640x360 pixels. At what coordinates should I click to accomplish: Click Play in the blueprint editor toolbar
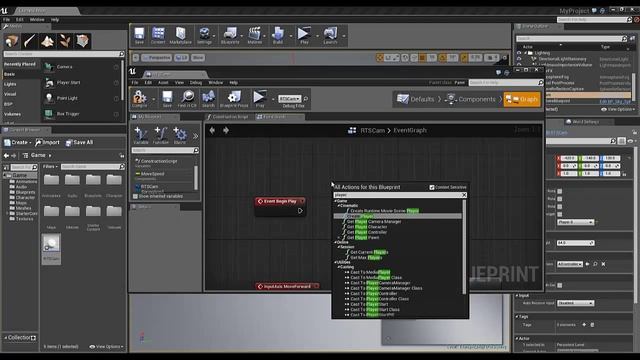pos(259,99)
